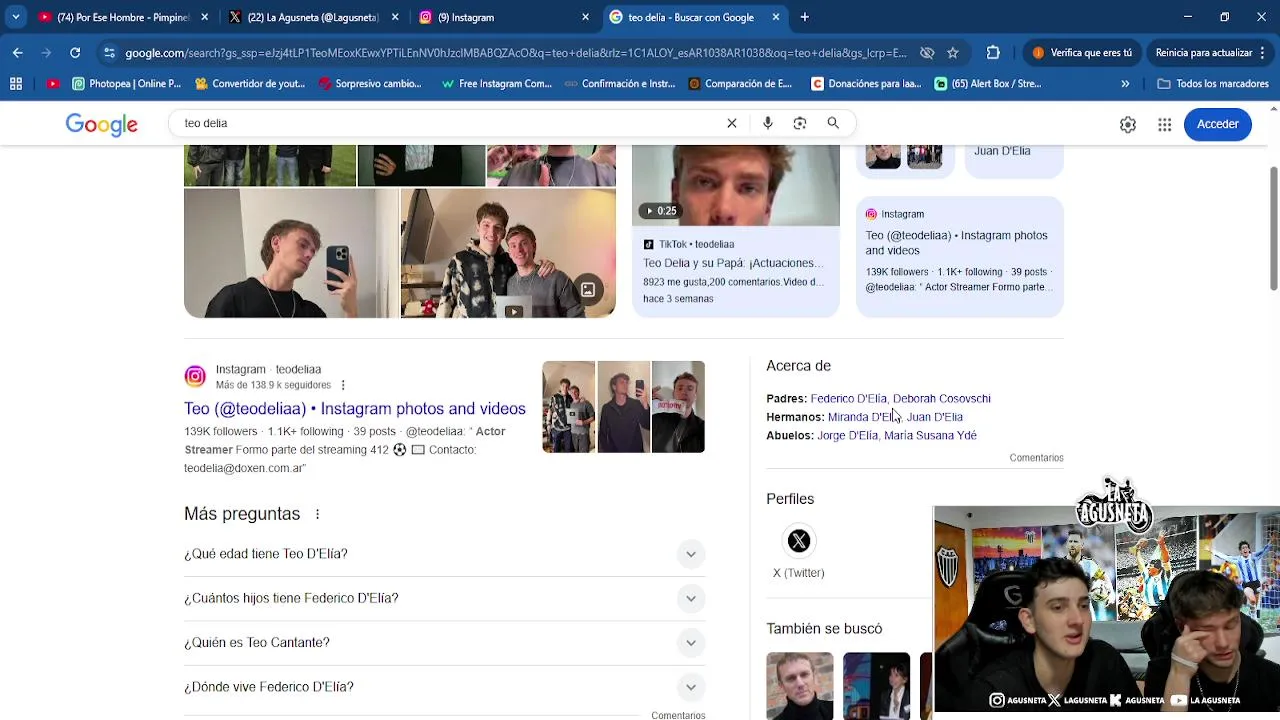Open María Susana Ydé link

pyautogui.click(x=930, y=436)
